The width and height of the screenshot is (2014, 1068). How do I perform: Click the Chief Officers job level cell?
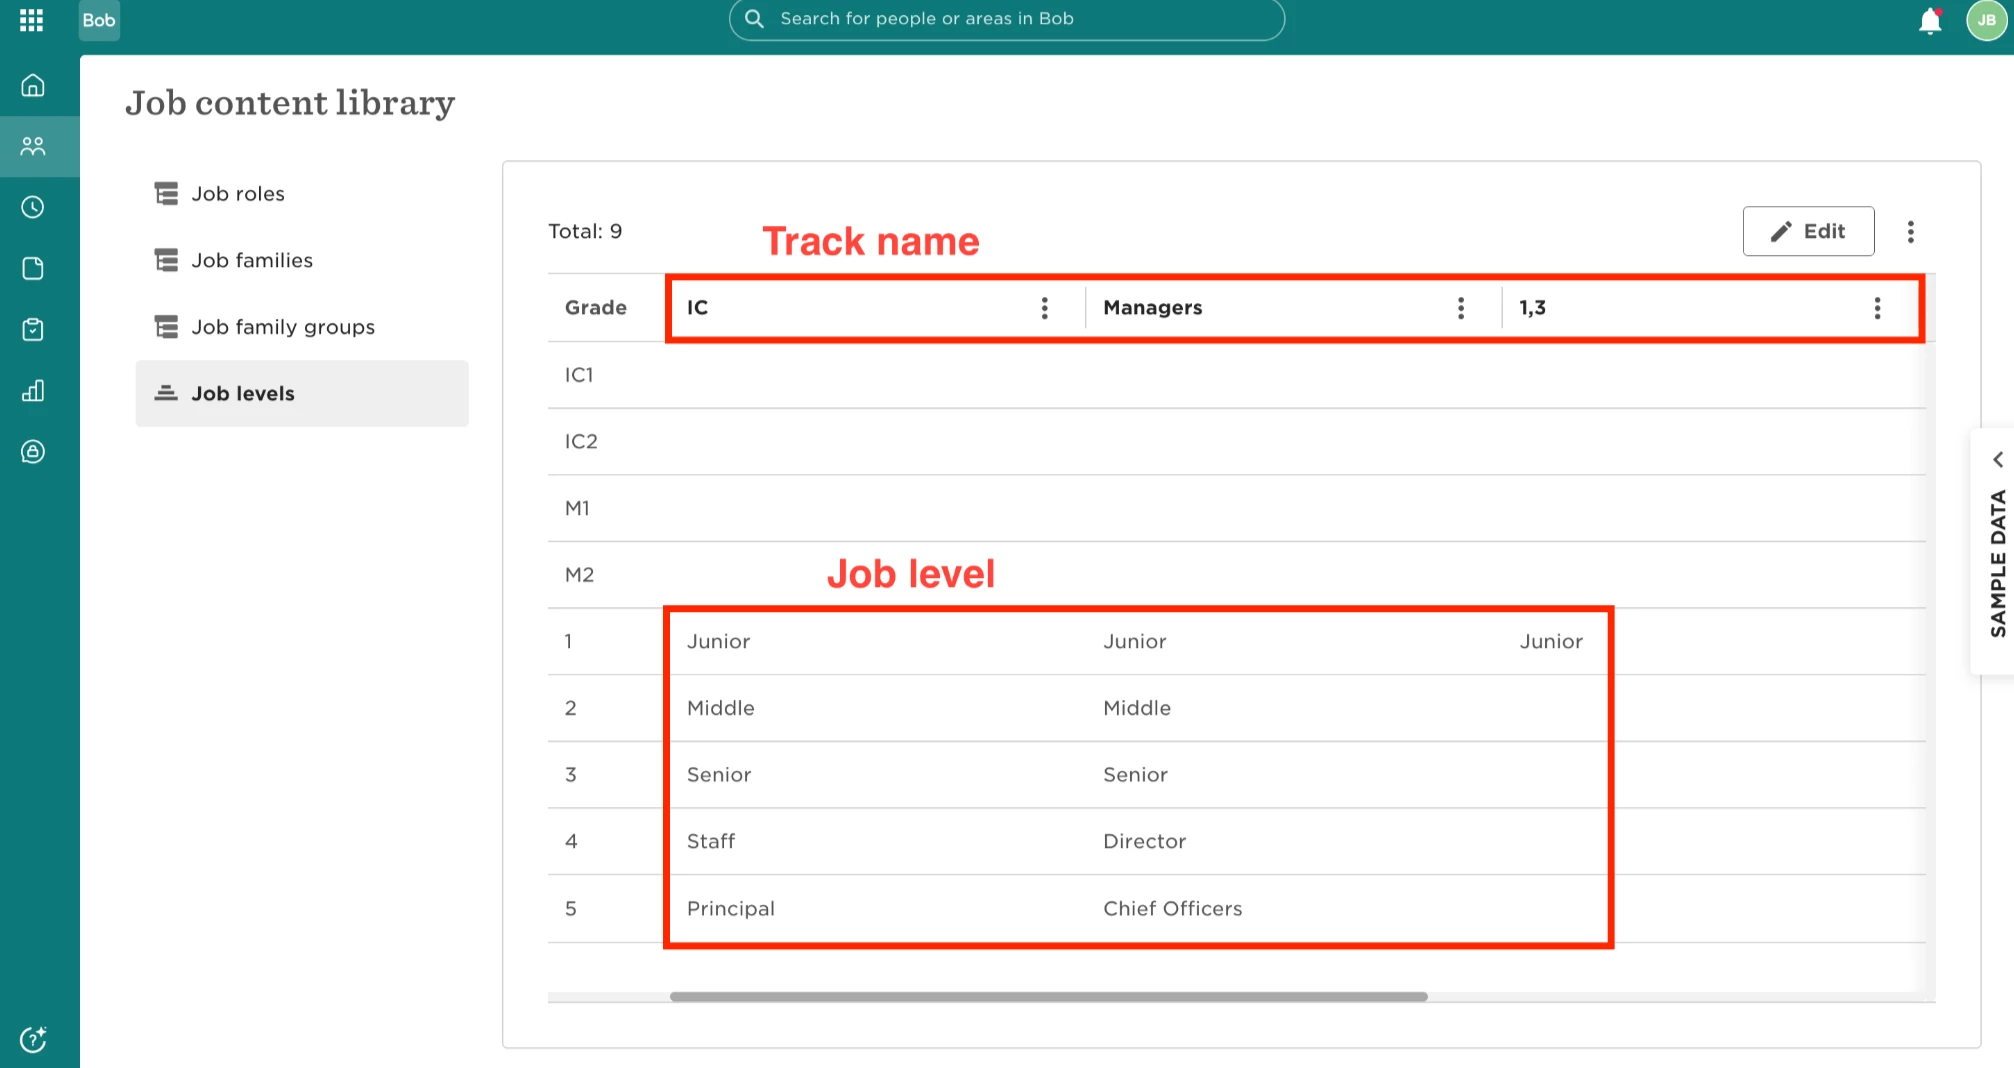pyautogui.click(x=1173, y=909)
